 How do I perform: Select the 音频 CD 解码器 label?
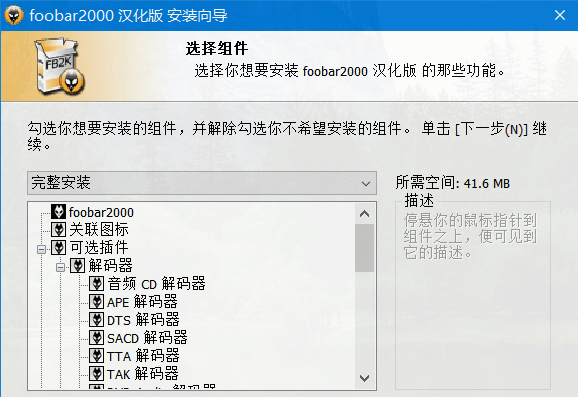point(156,284)
